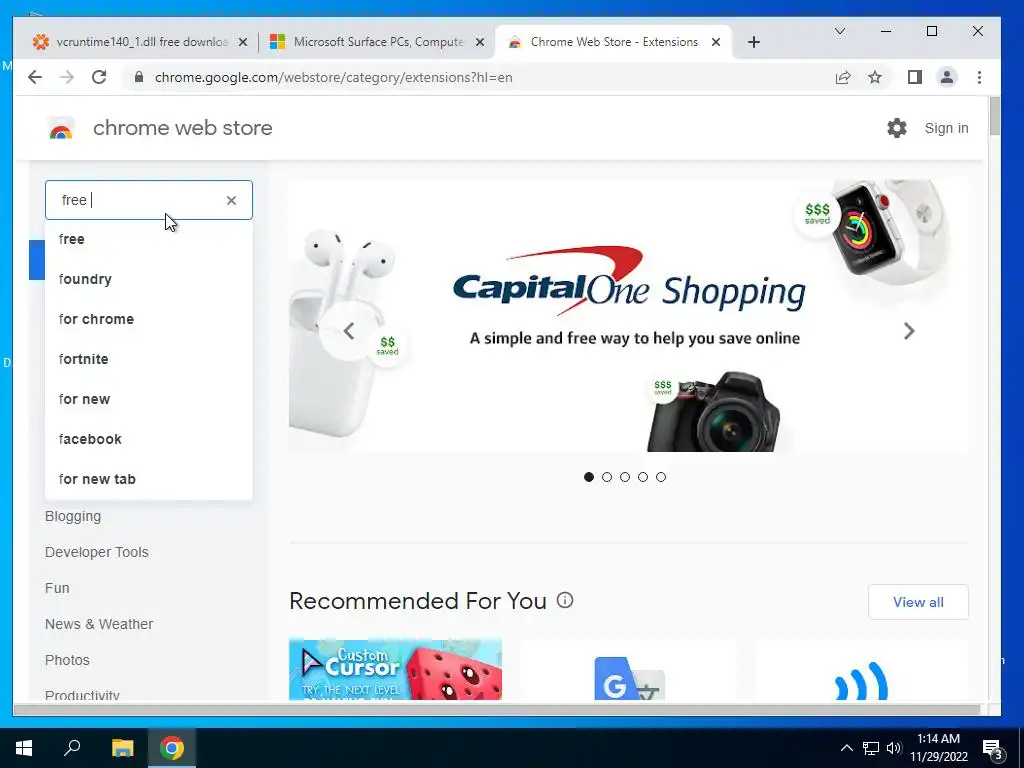This screenshot has width=1024, height=768.
Task: Open web store settings gear
Action: (x=897, y=128)
